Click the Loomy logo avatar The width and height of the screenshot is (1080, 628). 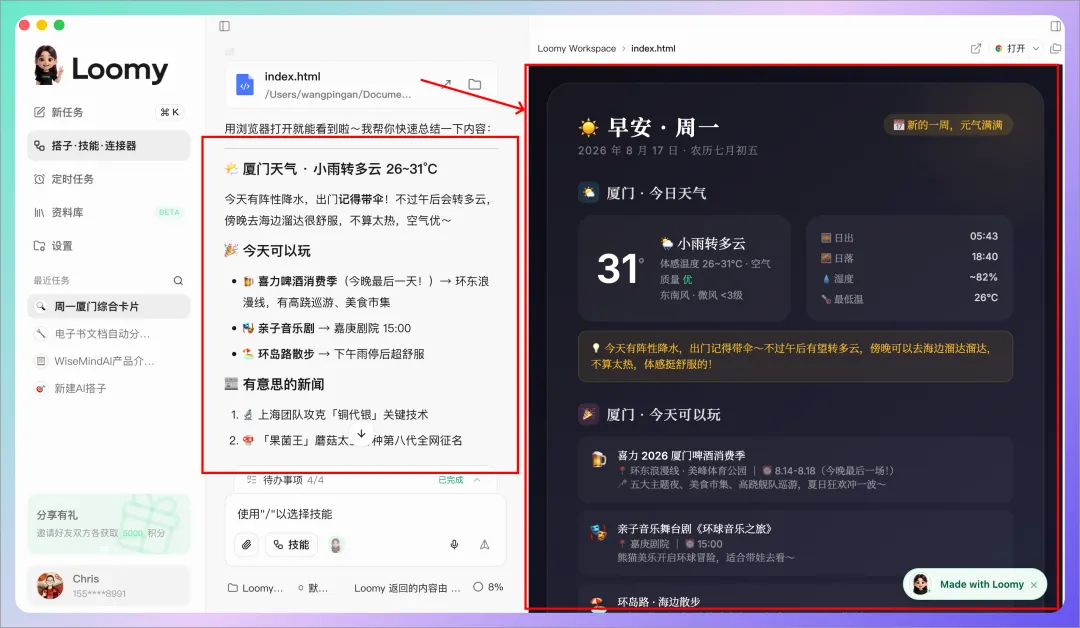coord(47,65)
